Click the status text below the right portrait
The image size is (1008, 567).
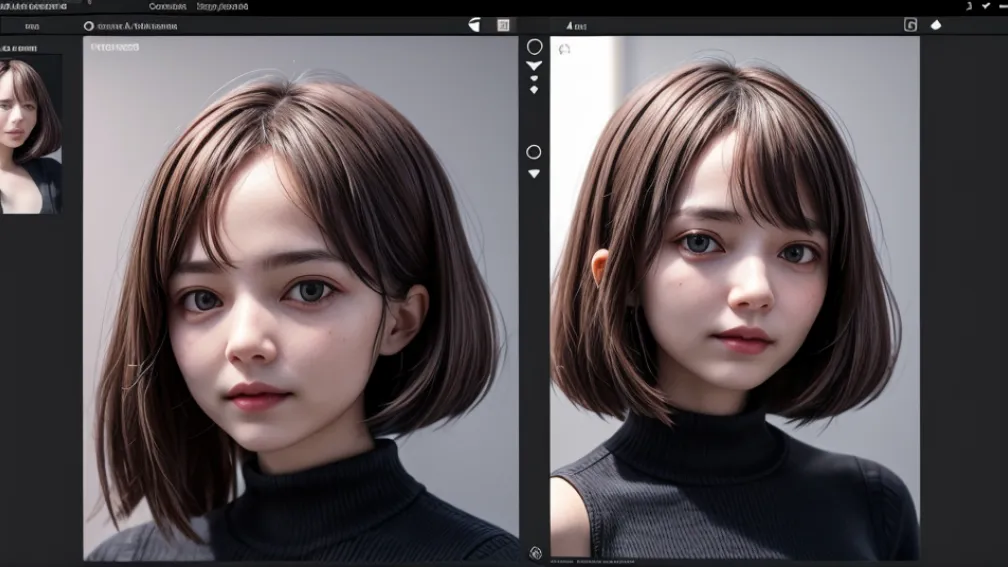592,562
